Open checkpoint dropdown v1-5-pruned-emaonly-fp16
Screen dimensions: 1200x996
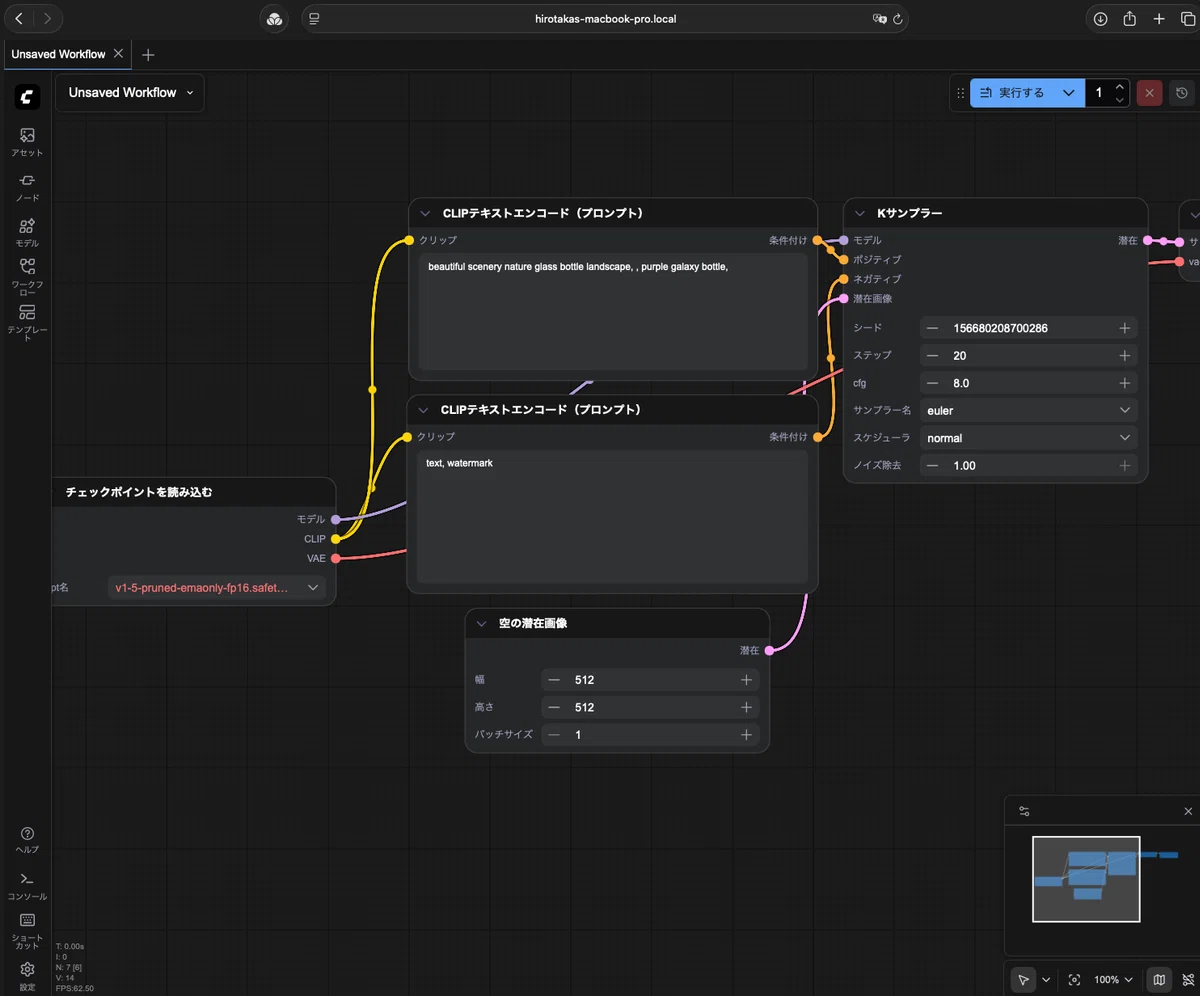[217, 588]
